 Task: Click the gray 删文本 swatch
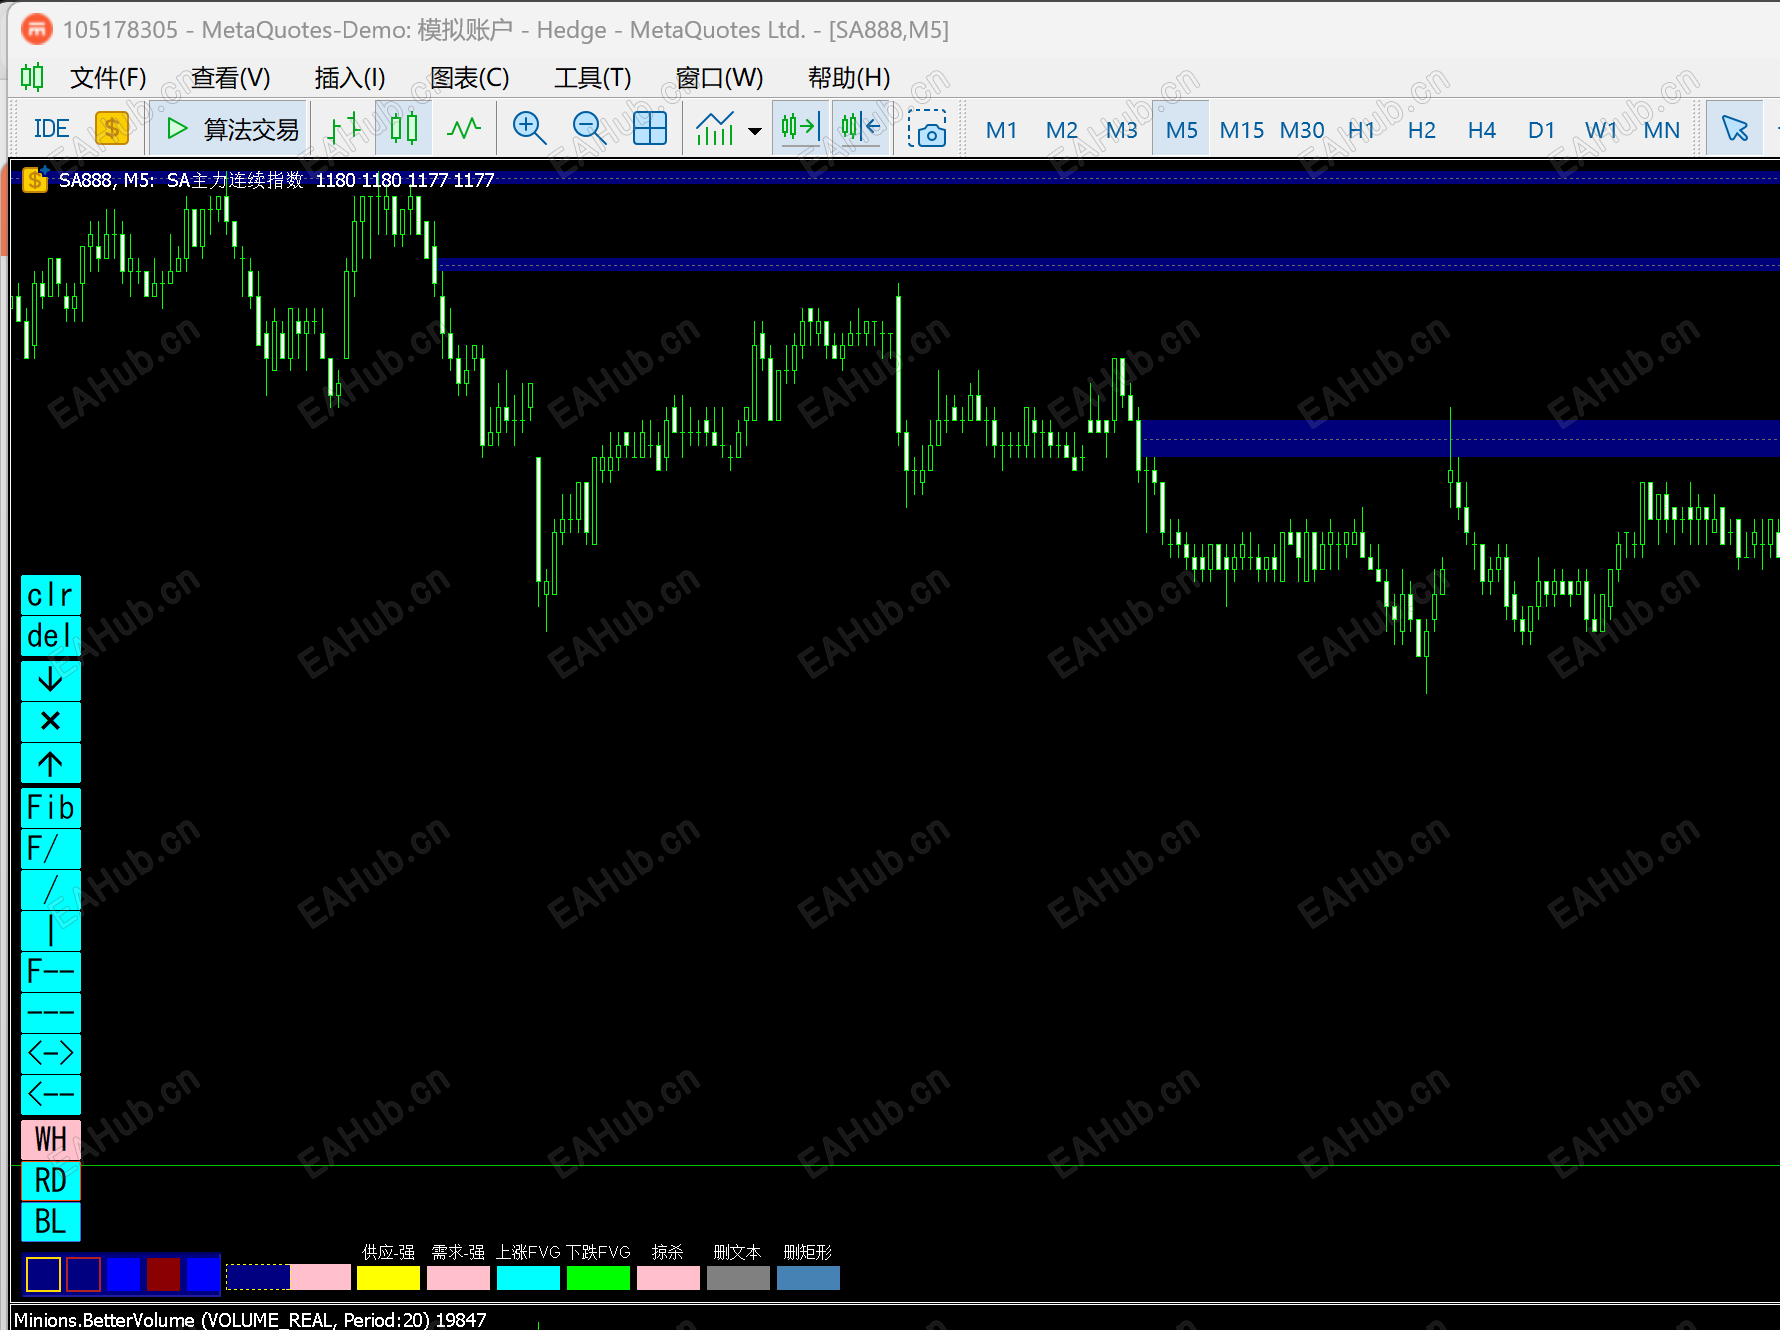pyautogui.click(x=738, y=1277)
